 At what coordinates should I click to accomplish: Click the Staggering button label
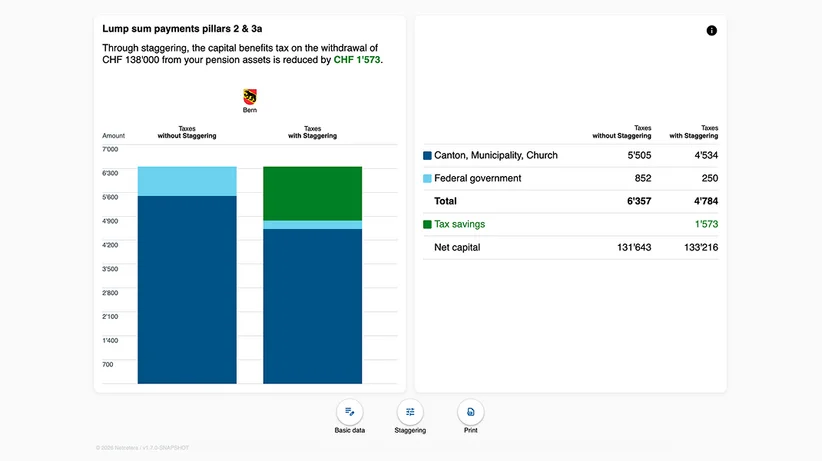410,430
